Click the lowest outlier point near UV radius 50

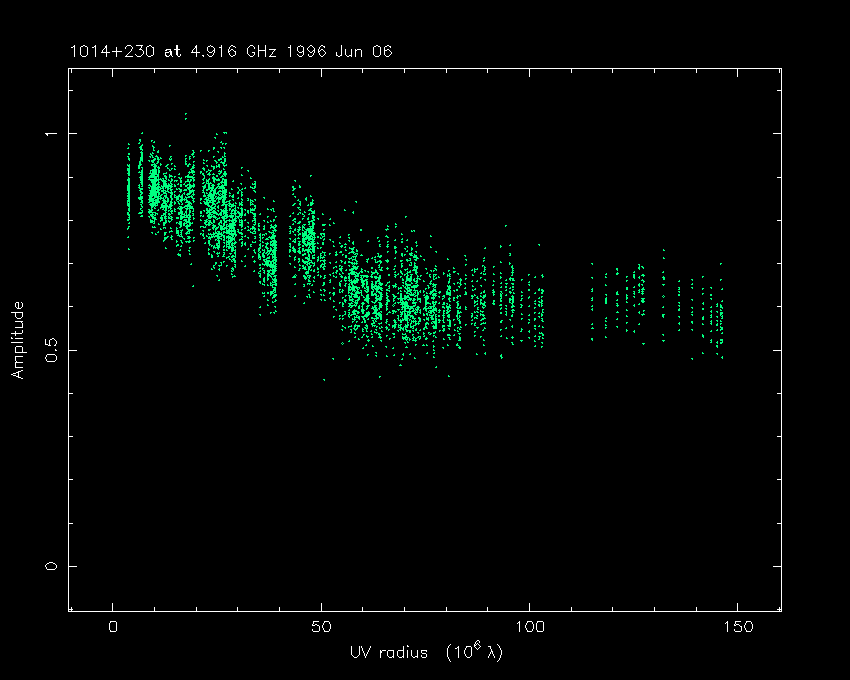pyautogui.click(x=324, y=380)
